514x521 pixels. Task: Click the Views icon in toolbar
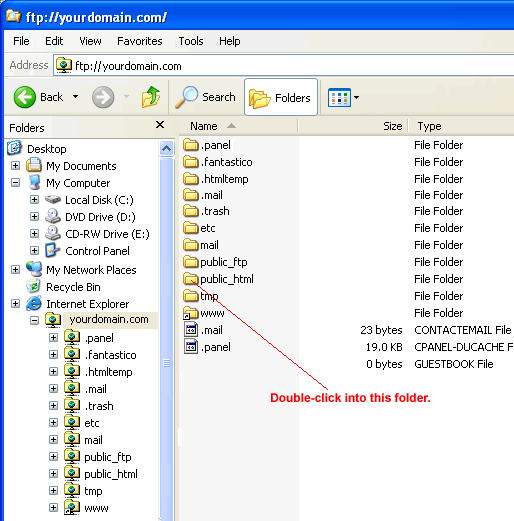339,97
